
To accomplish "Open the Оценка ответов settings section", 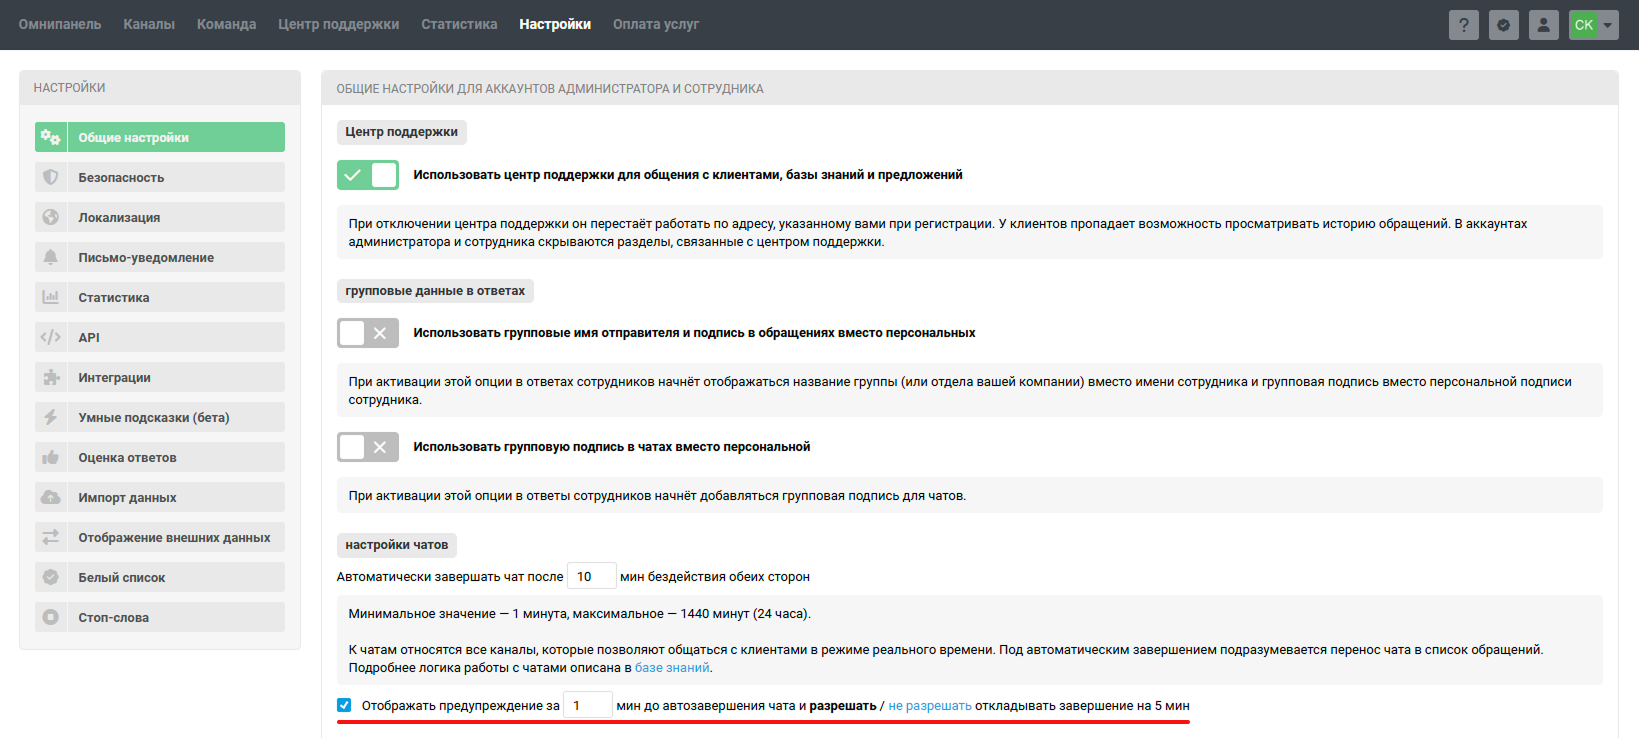I will pyautogui.click(x=160, y=457).
